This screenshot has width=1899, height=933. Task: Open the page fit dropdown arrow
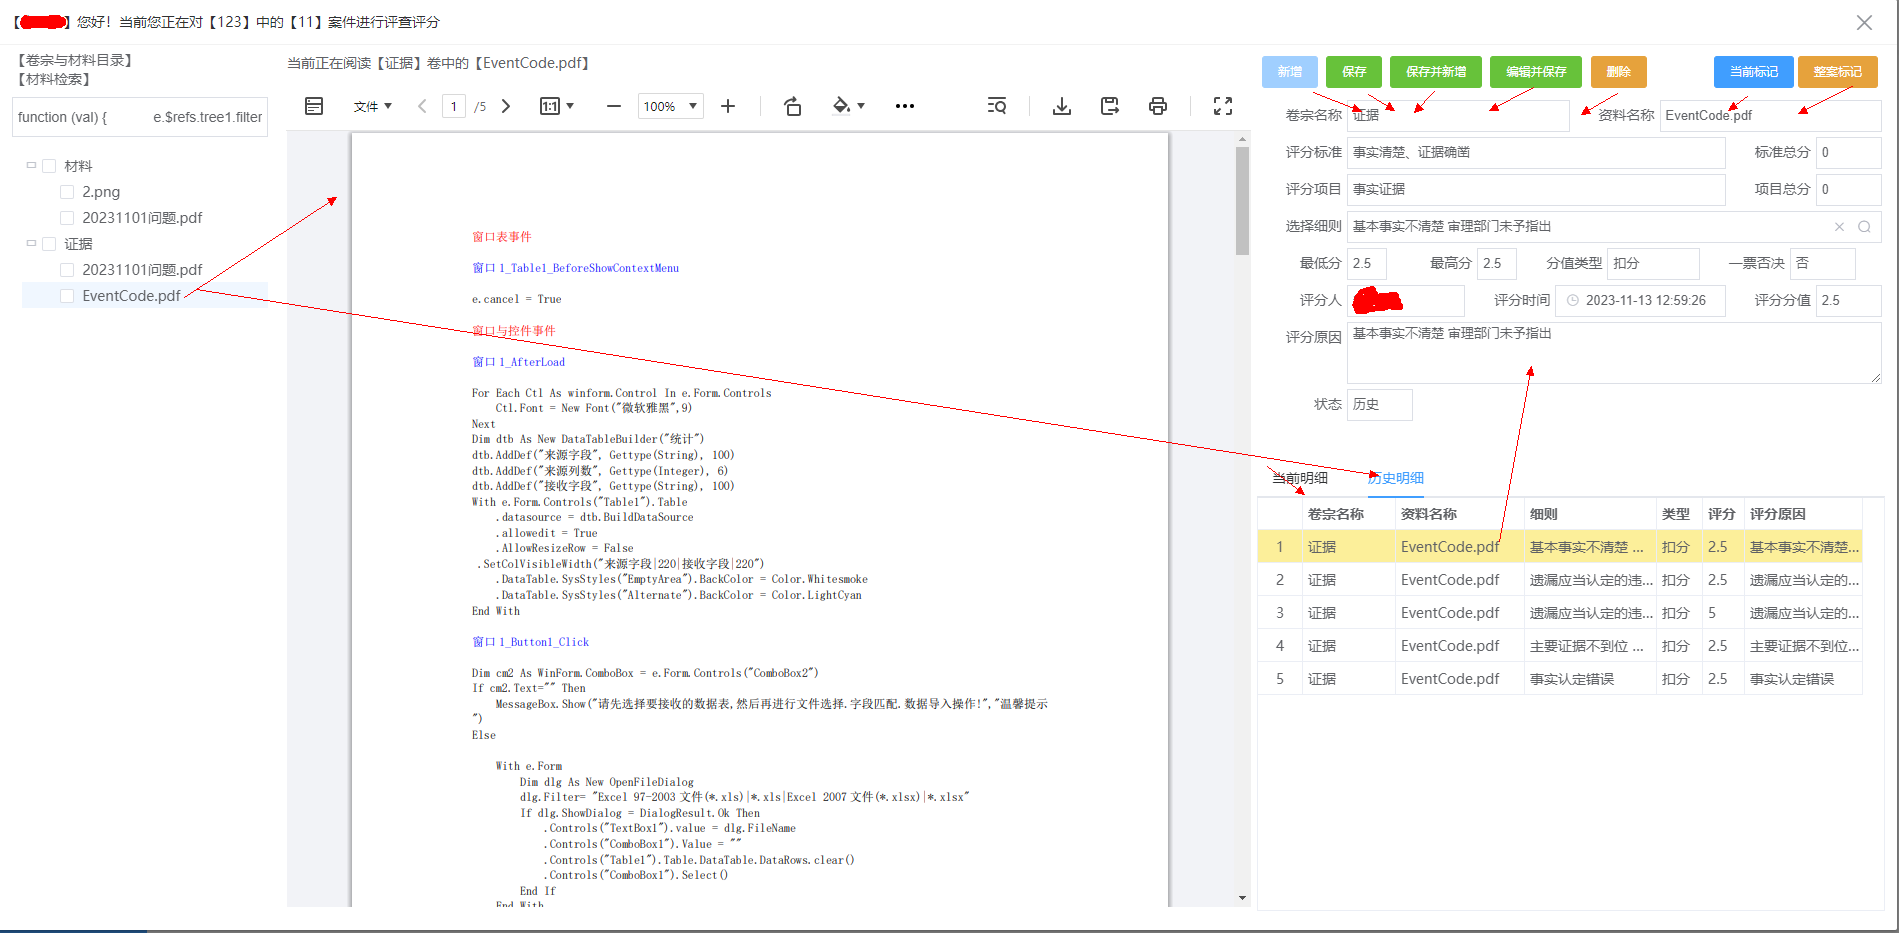(x=570, y=106)
